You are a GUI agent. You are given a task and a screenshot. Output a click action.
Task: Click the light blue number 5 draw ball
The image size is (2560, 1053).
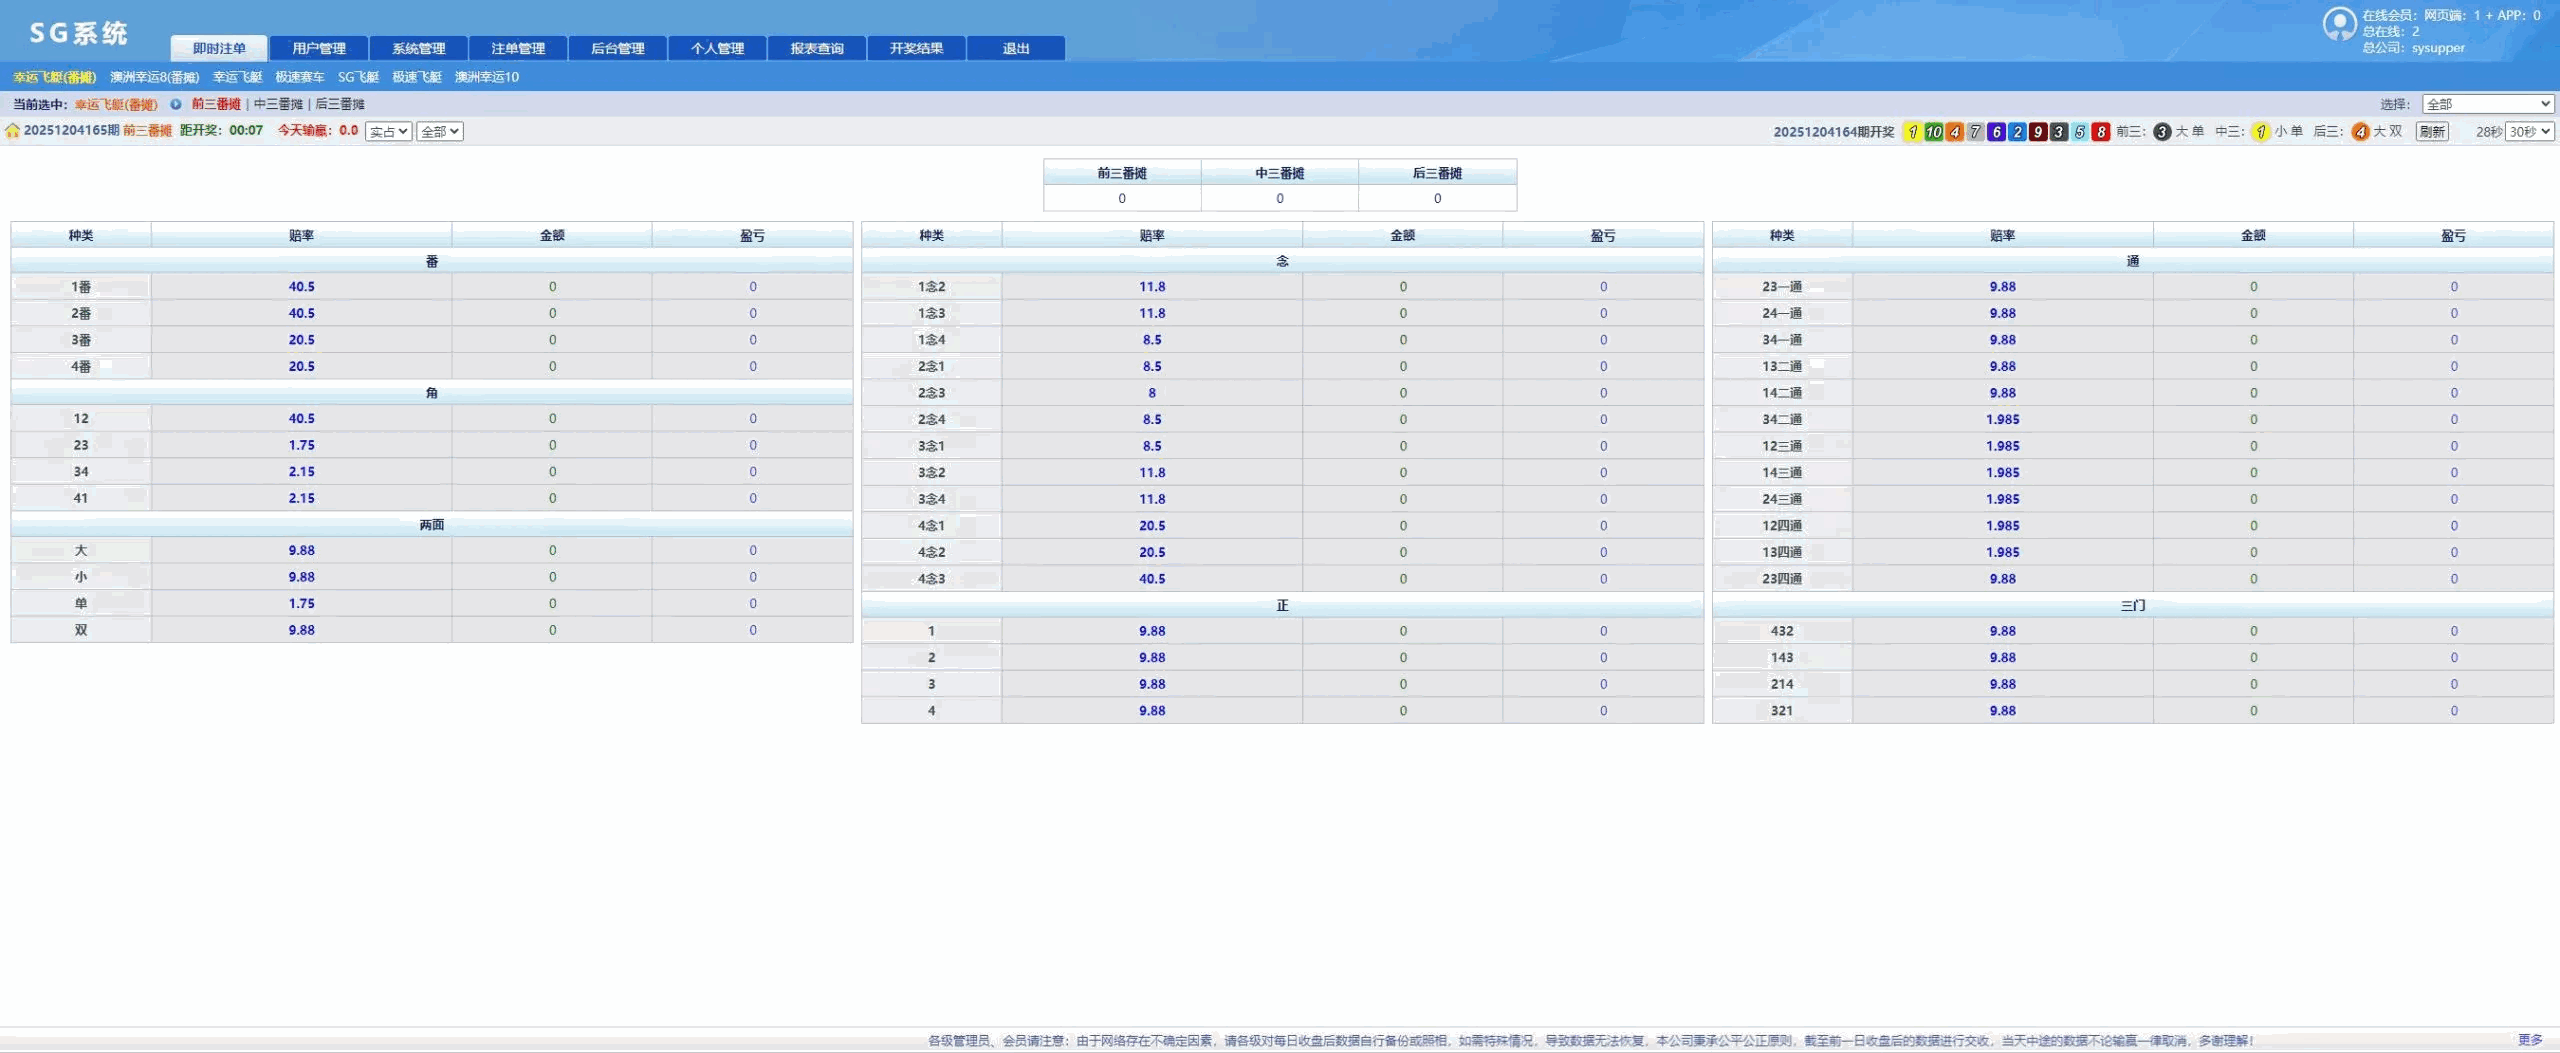click(x=2079, y=132)
